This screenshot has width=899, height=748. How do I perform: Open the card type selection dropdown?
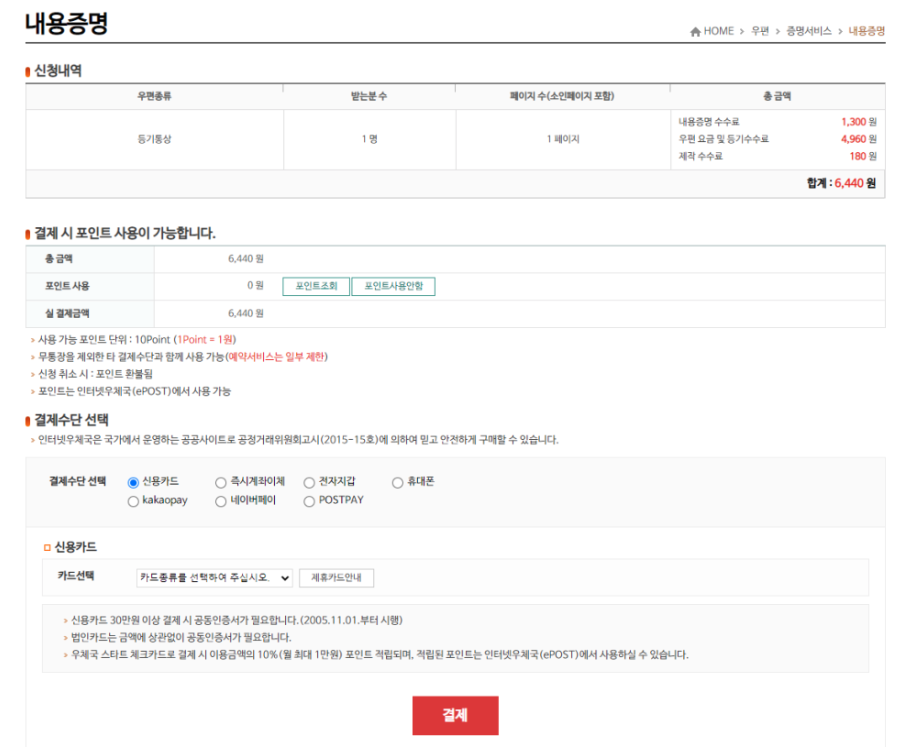pos(212,577)
